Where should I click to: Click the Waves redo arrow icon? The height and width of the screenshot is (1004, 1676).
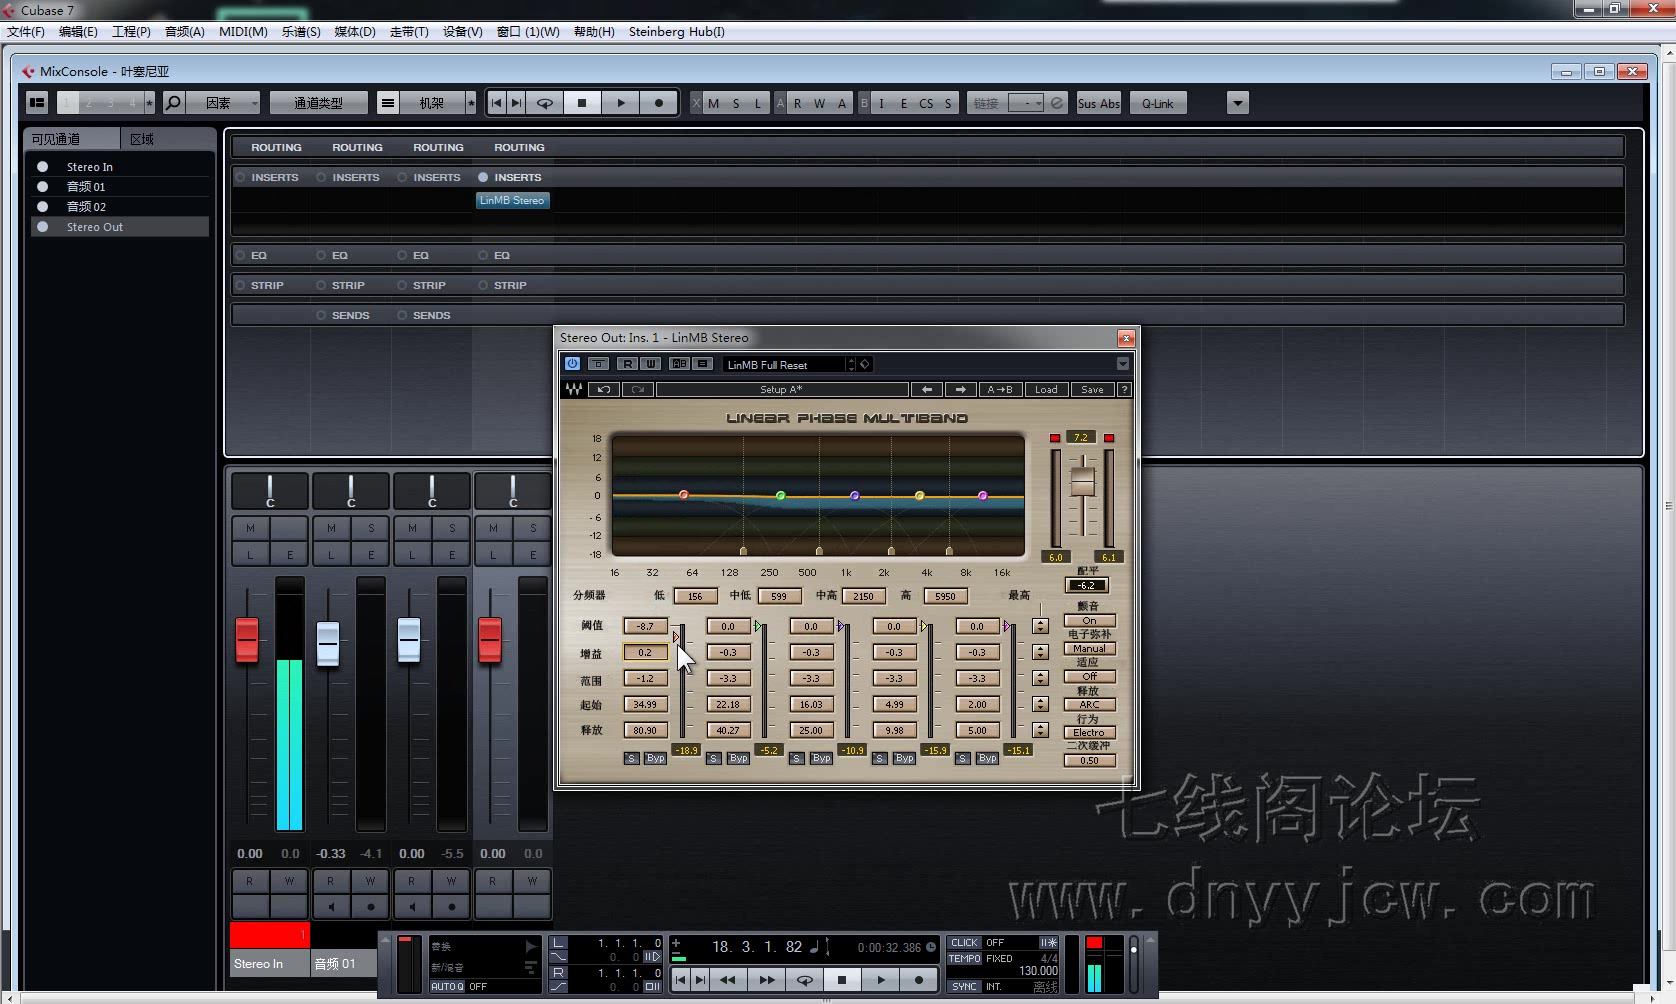(x=638, y=389)
